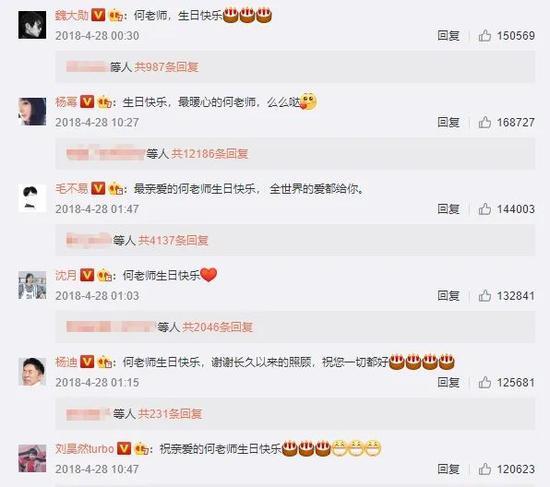Click 杨迪's avatar thumbnail

pyautogui.click(x=32, y=372)
